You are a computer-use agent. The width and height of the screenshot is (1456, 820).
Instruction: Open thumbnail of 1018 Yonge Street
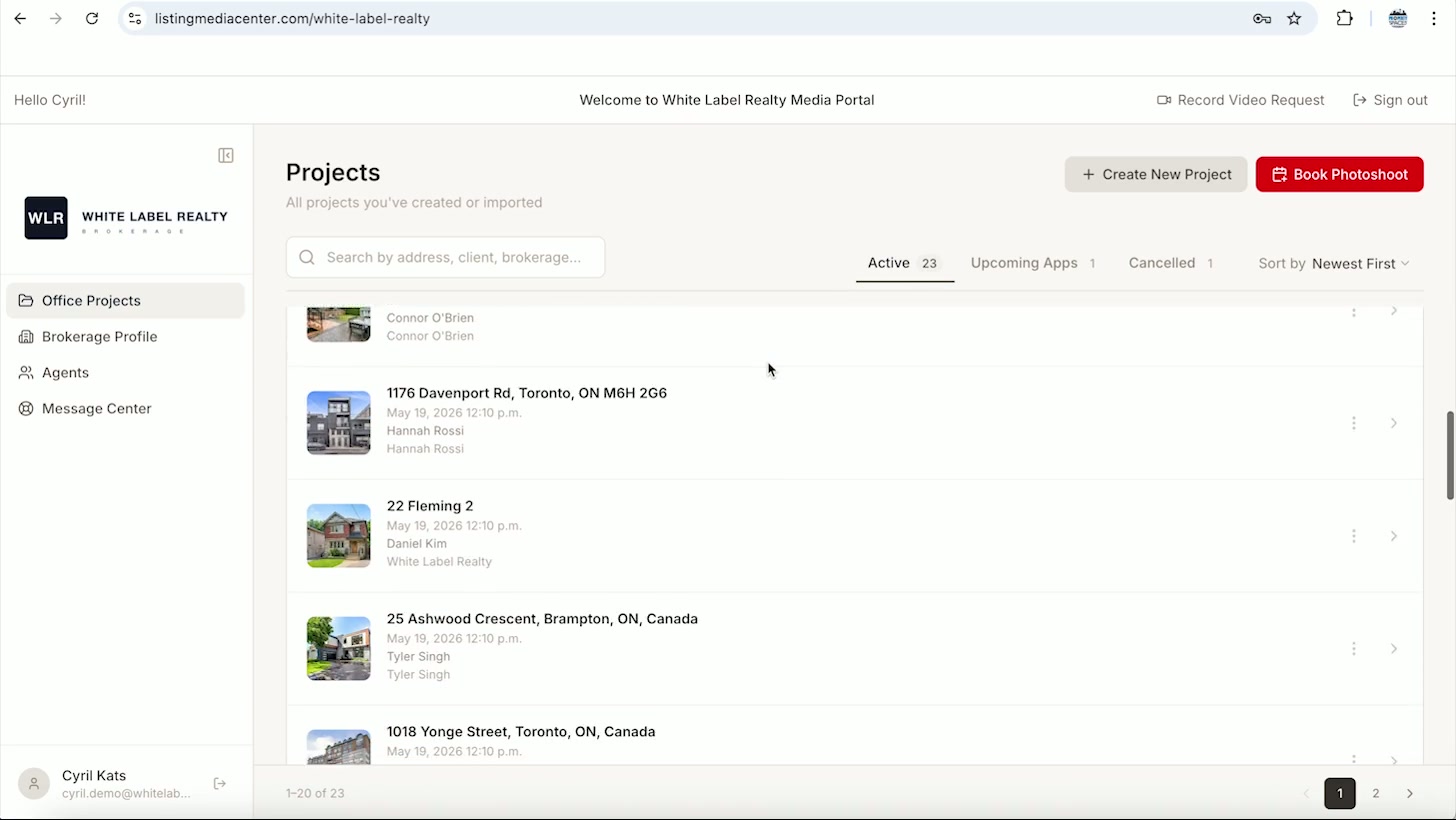[338, 747]
